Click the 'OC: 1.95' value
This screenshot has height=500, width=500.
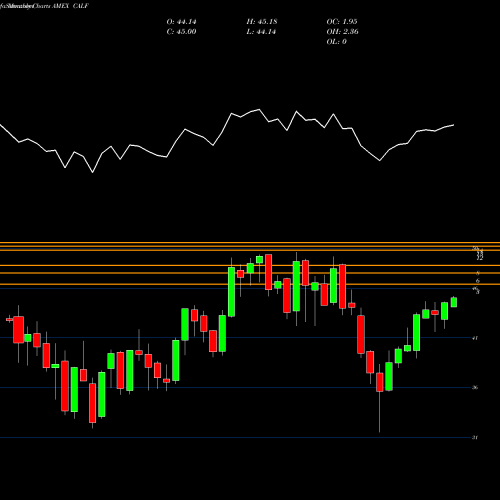(342, 22)
